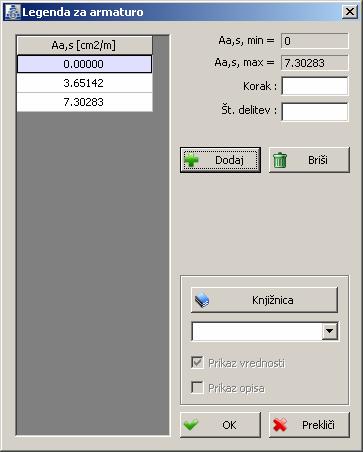
Task: Click the Aa,s, min value field
Action: (x=315, y=41)
